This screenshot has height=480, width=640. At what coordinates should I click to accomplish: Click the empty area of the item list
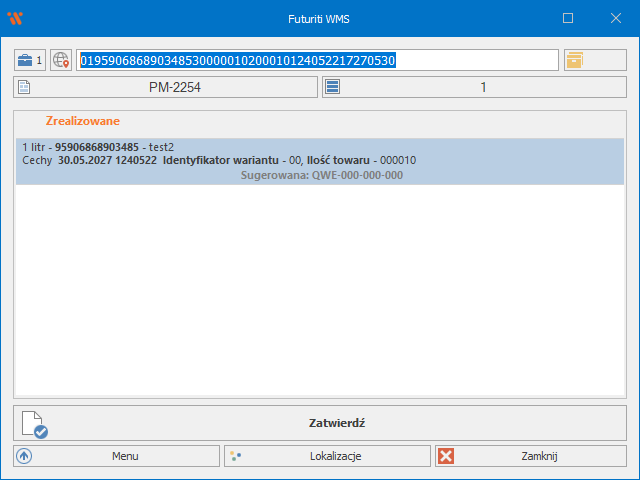[320, 290]
